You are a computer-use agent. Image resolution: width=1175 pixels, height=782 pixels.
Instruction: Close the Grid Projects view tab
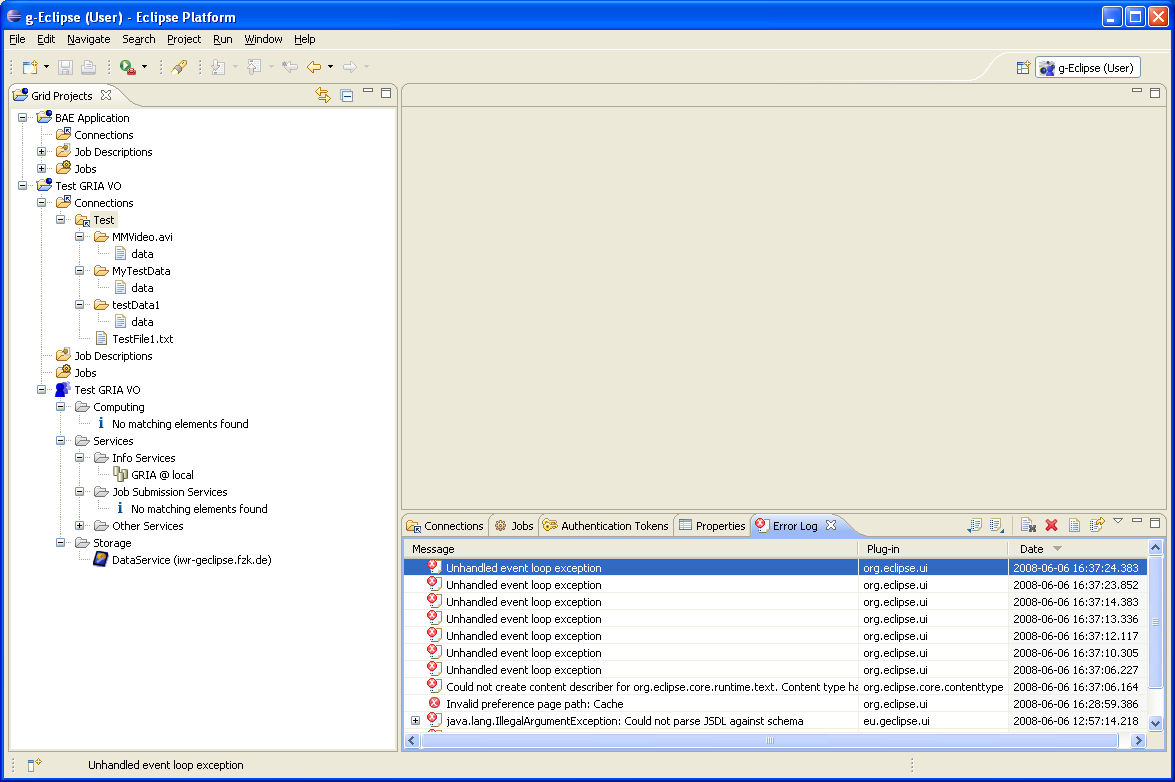pos(106,95)
